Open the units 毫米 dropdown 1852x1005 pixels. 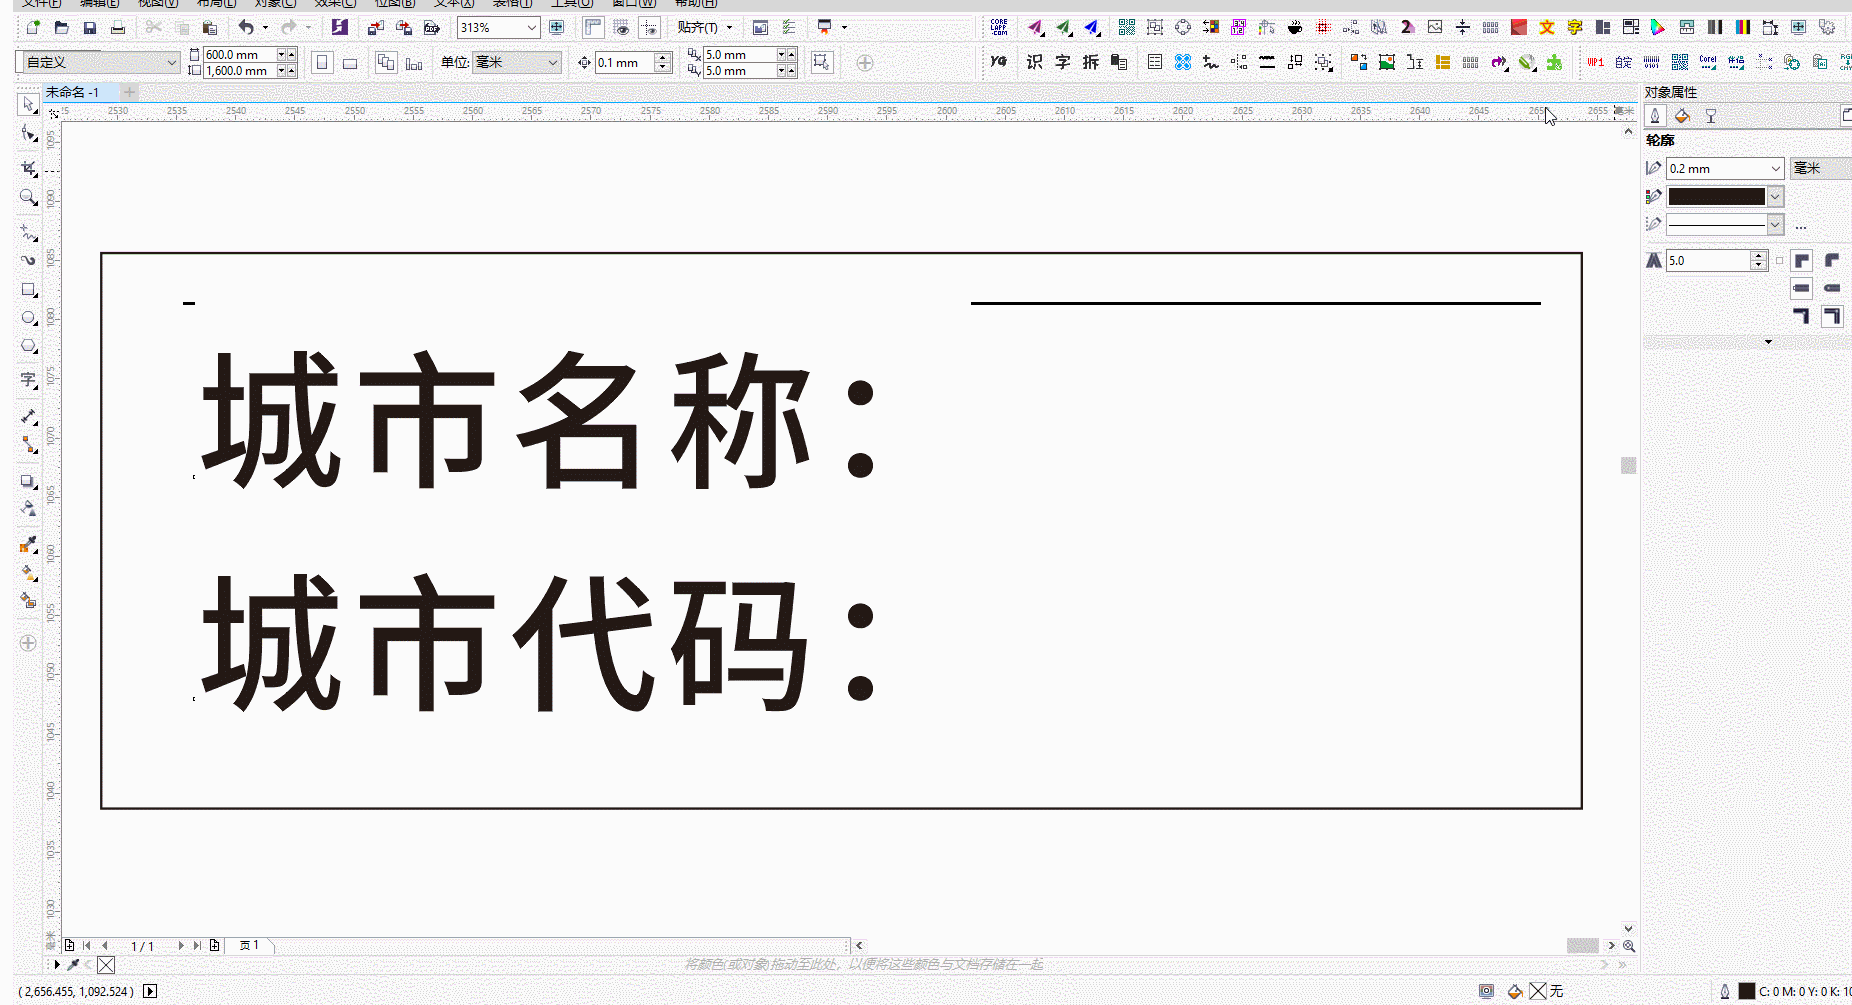click(552, 62)
